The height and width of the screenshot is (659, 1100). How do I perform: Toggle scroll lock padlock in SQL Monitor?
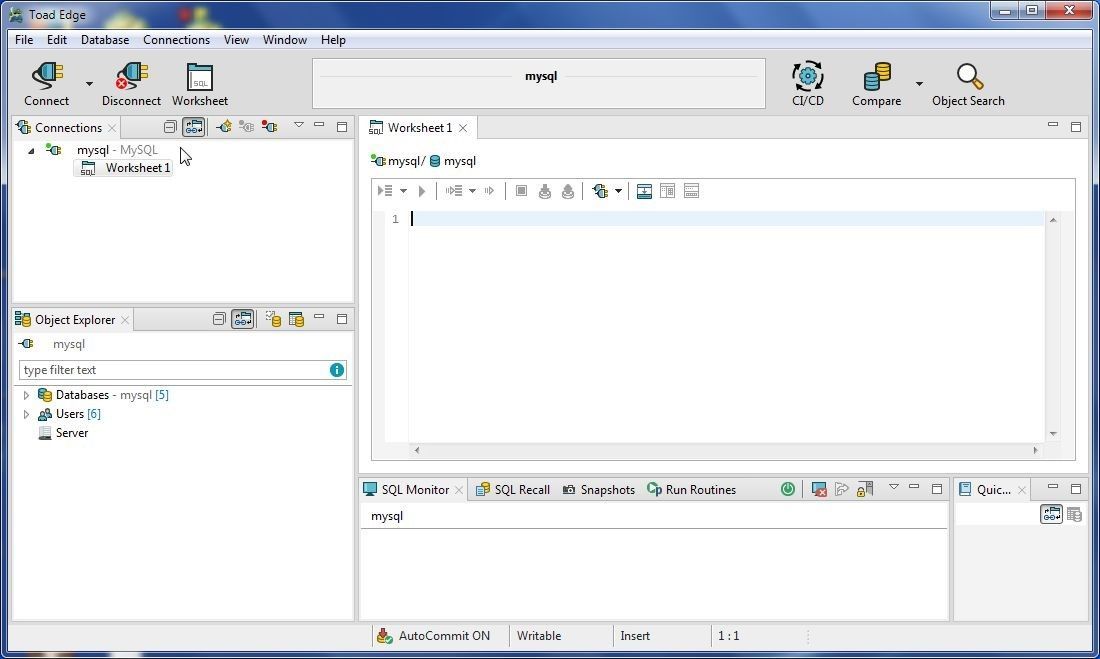pyautogui.click(x=865, y=489)
